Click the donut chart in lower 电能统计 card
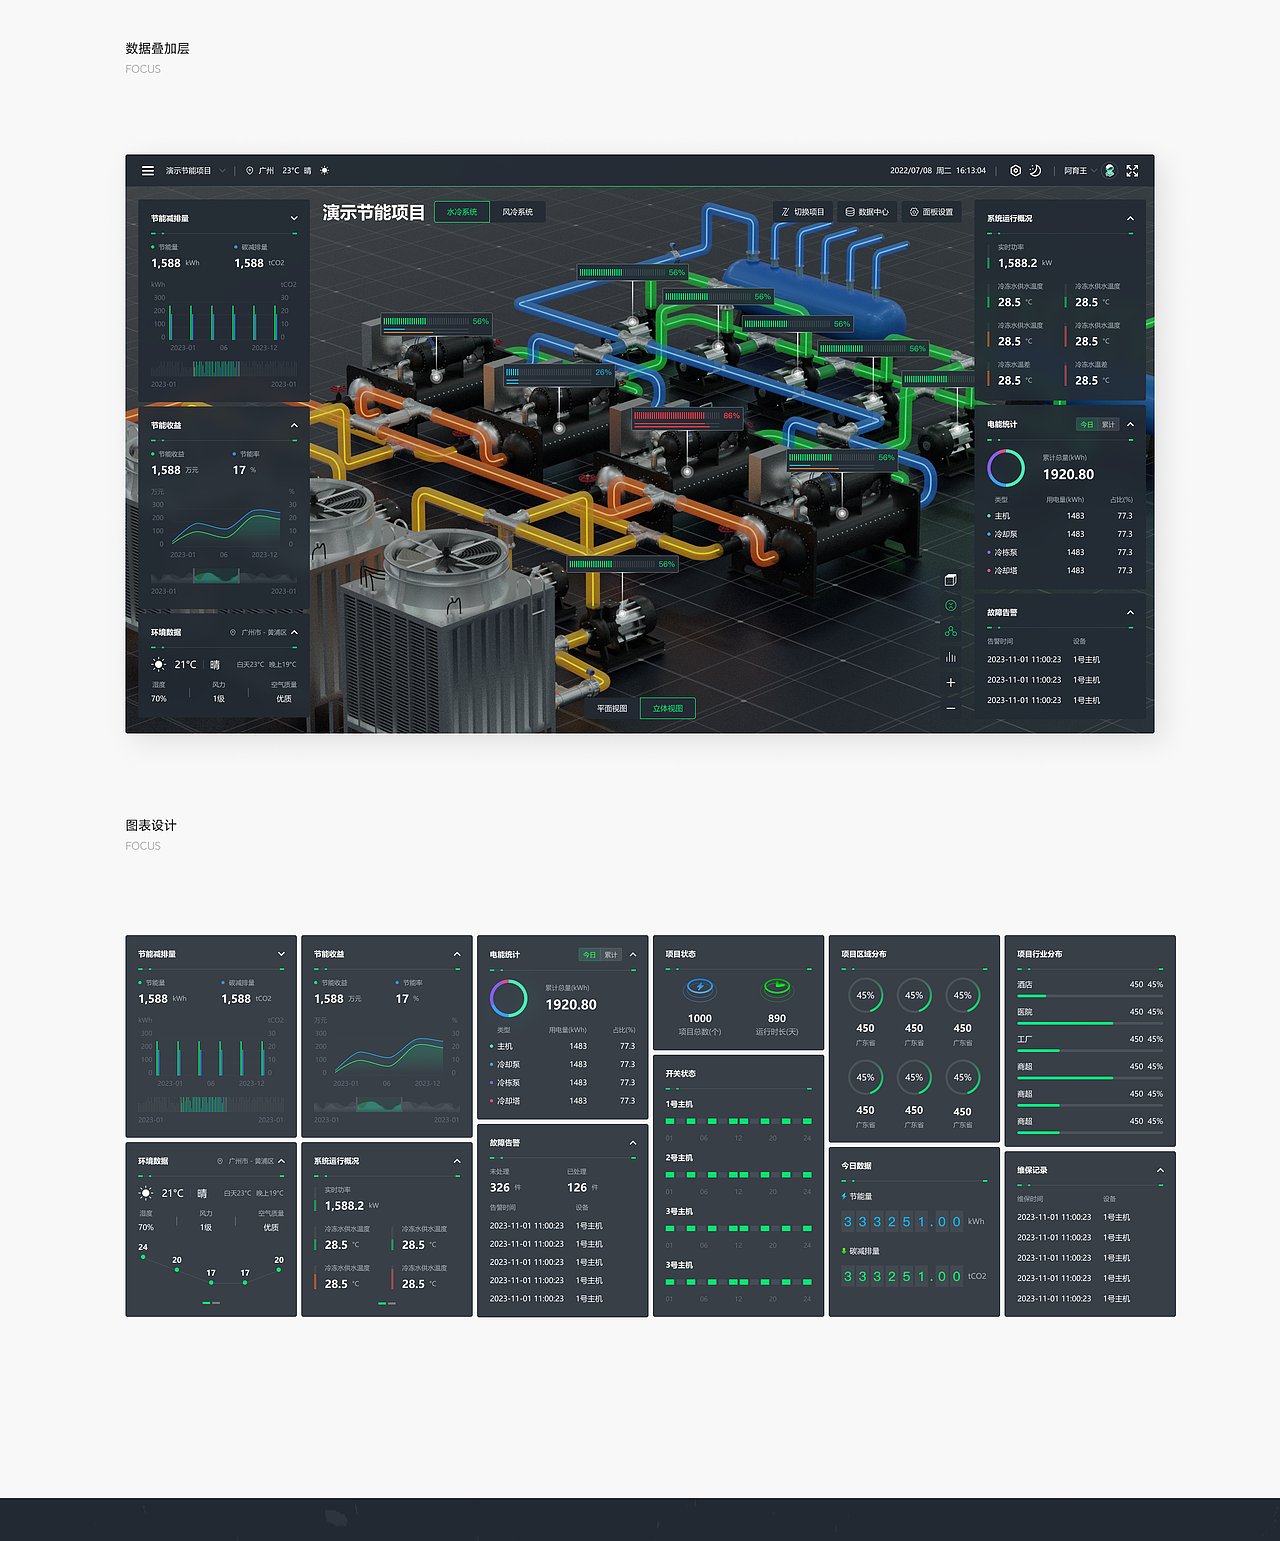Image resolution: width=1280 pixels, height=1541 pixels. point(509,999)
